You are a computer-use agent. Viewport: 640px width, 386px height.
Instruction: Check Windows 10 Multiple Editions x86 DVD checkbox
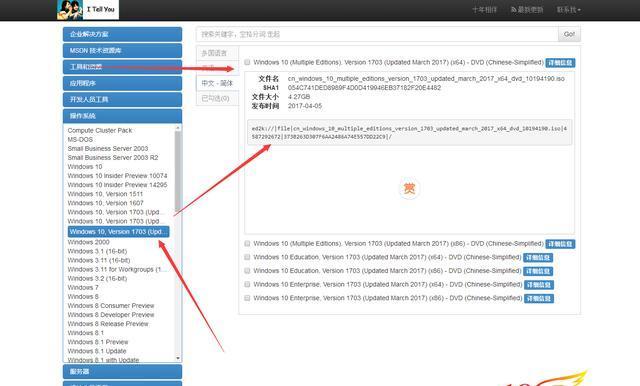[x=247, y=243]
